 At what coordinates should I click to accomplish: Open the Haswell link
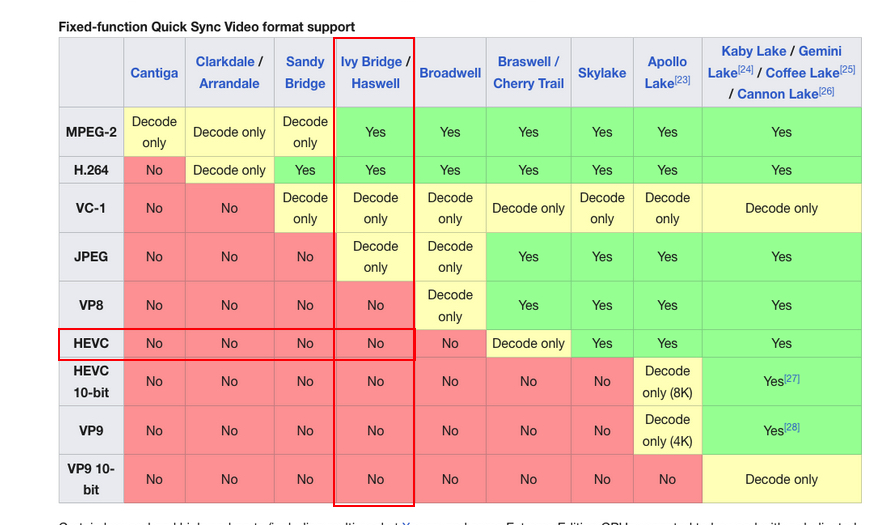[x=375, y=84]
